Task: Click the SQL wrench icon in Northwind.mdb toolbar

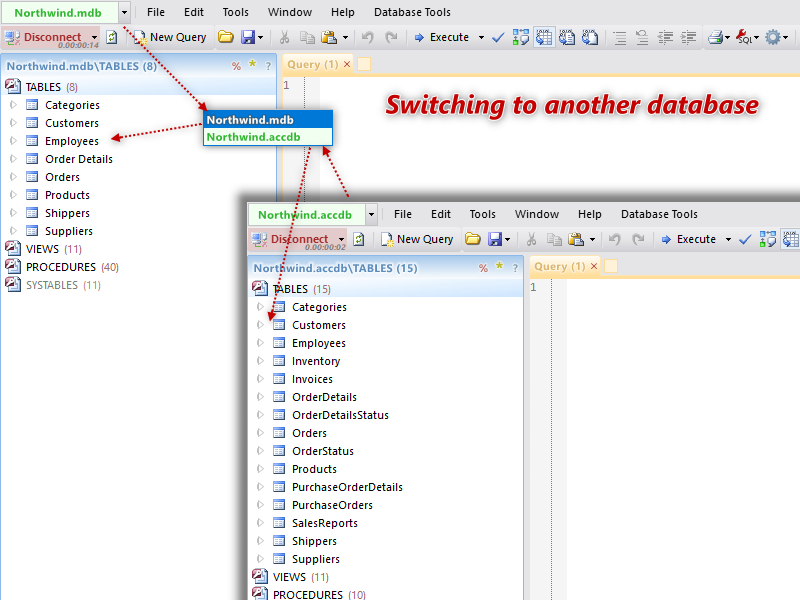Action: coord(744,37)
